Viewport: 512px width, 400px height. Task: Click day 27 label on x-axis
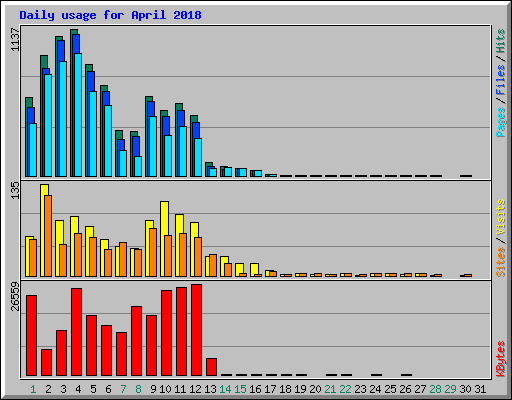[x=420, y=389]
